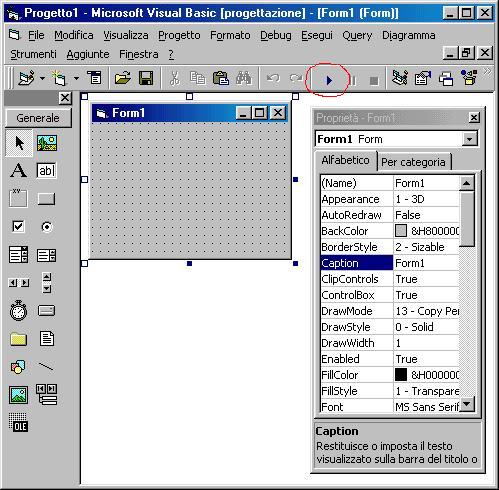Click the BackColor gray color swatch

click(x=401, y=231)
